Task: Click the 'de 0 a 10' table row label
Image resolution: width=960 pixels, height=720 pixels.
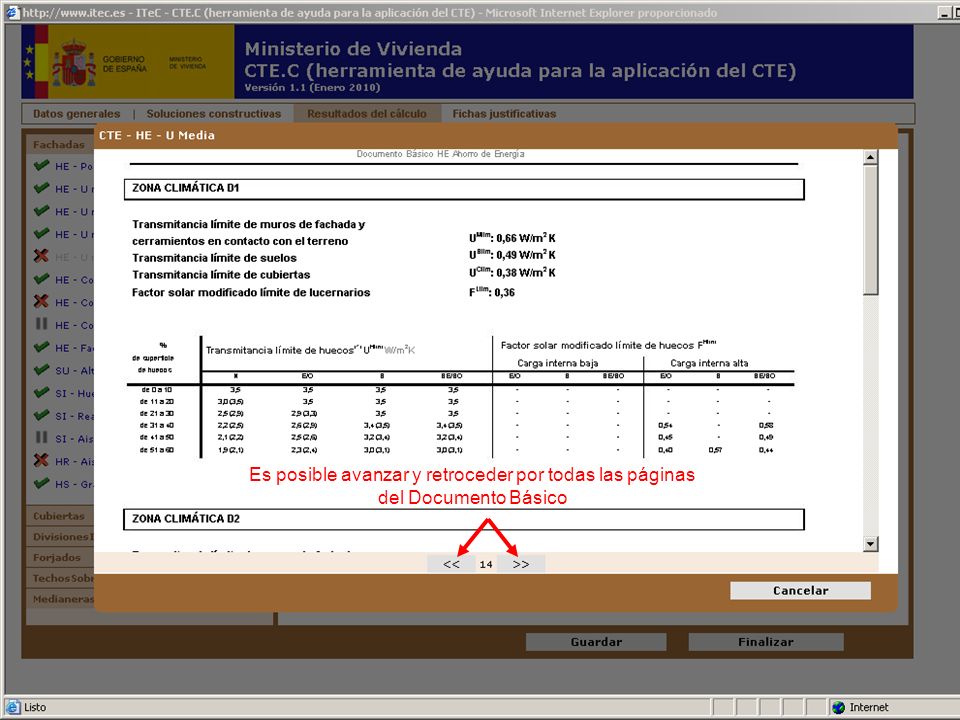Action: (x=156, y=389)
